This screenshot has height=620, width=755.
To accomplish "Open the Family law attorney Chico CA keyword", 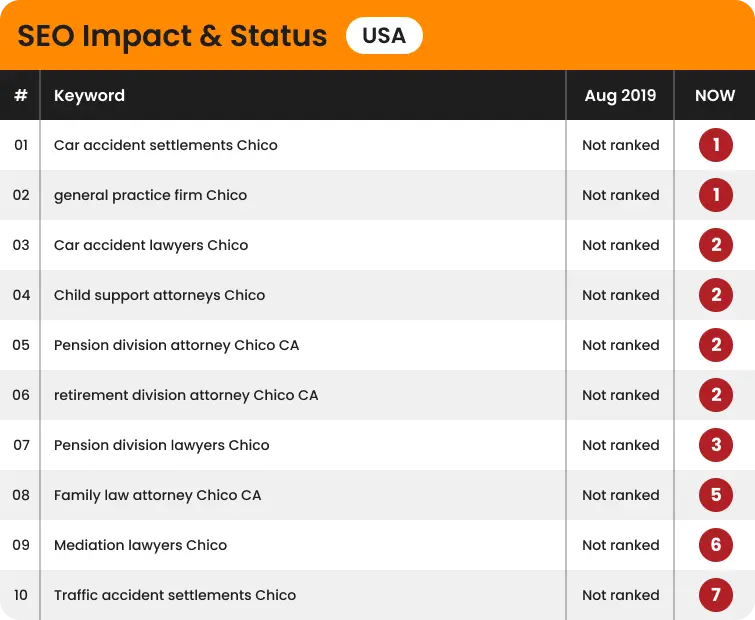I will (x=157, y=495).
